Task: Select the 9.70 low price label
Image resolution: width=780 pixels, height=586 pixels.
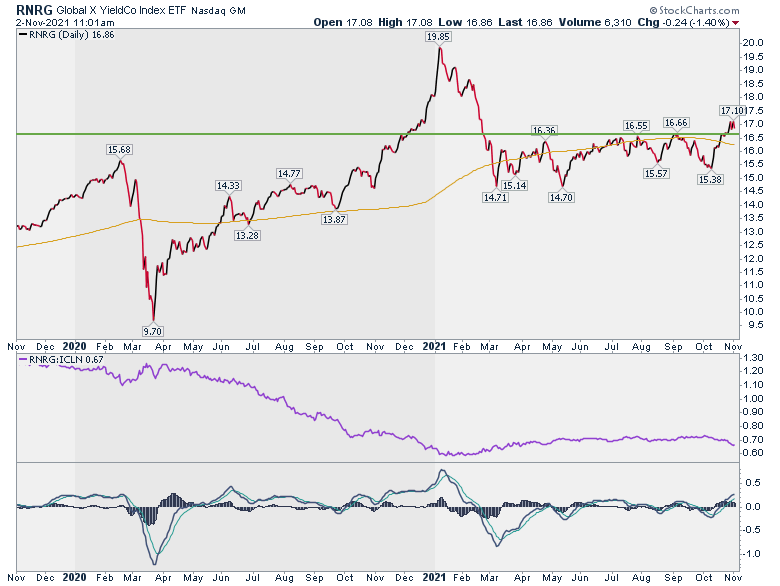Action: (x=152, y=331)
